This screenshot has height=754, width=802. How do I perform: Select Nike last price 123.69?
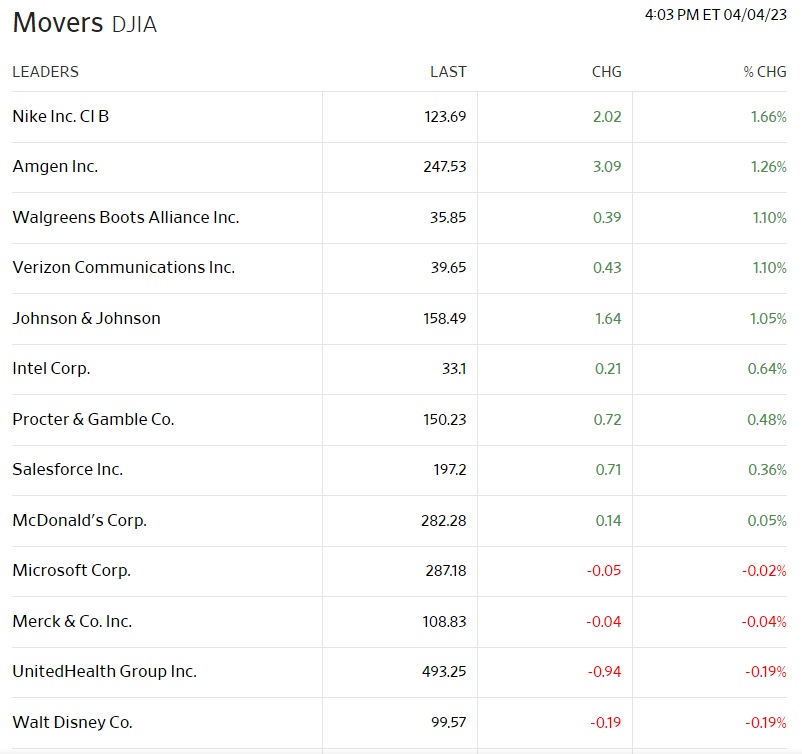coord(445,117)
